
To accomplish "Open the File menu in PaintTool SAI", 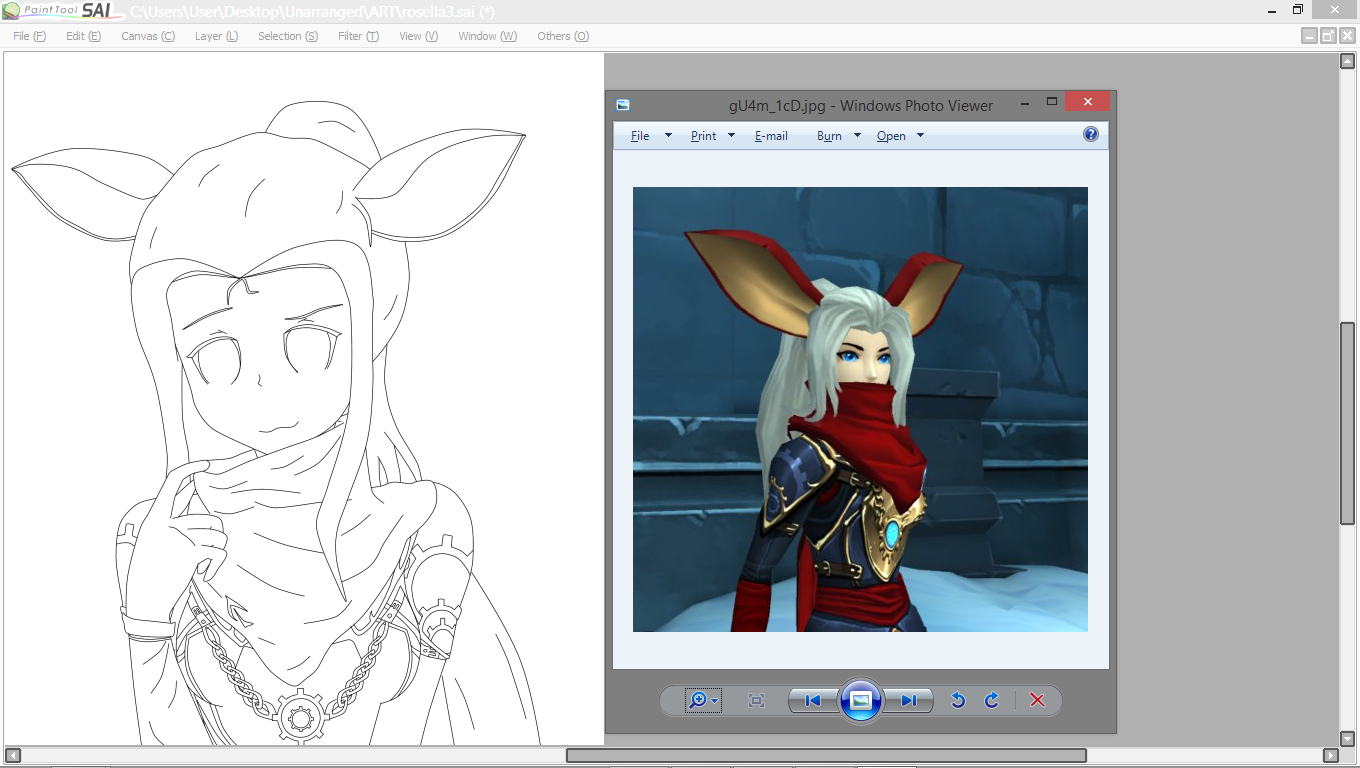I will (29, 36).
